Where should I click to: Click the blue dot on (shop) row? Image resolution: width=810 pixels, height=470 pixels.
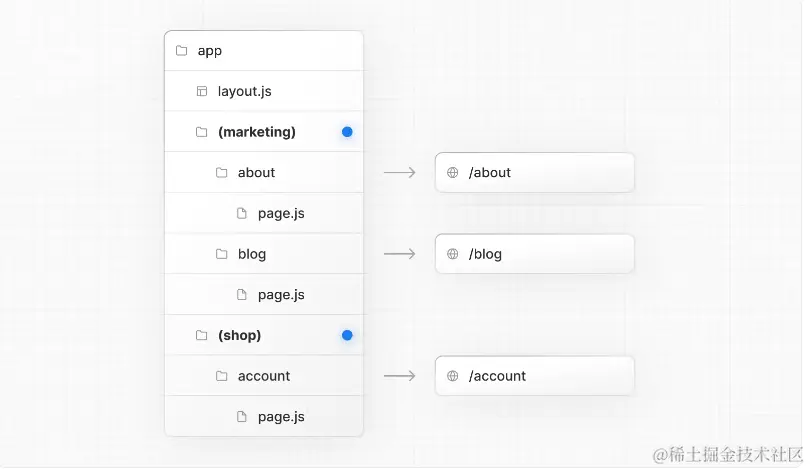click(347, 336)
